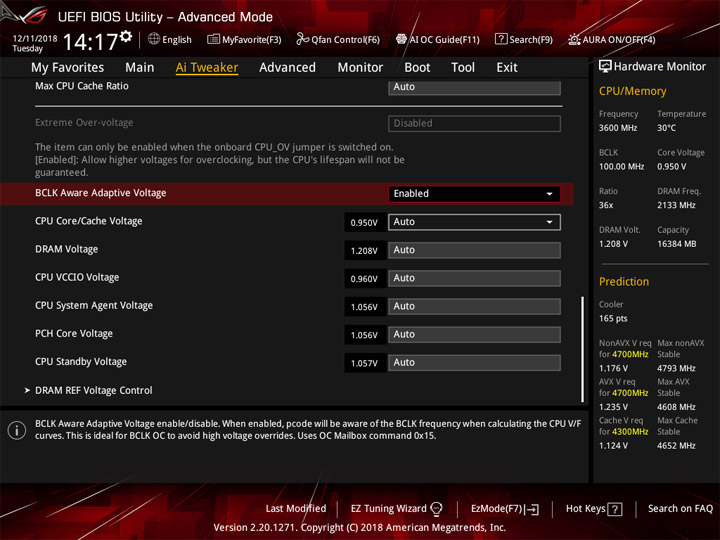Go to the Exit tab
Screen dimensions: 720x540
507,68
